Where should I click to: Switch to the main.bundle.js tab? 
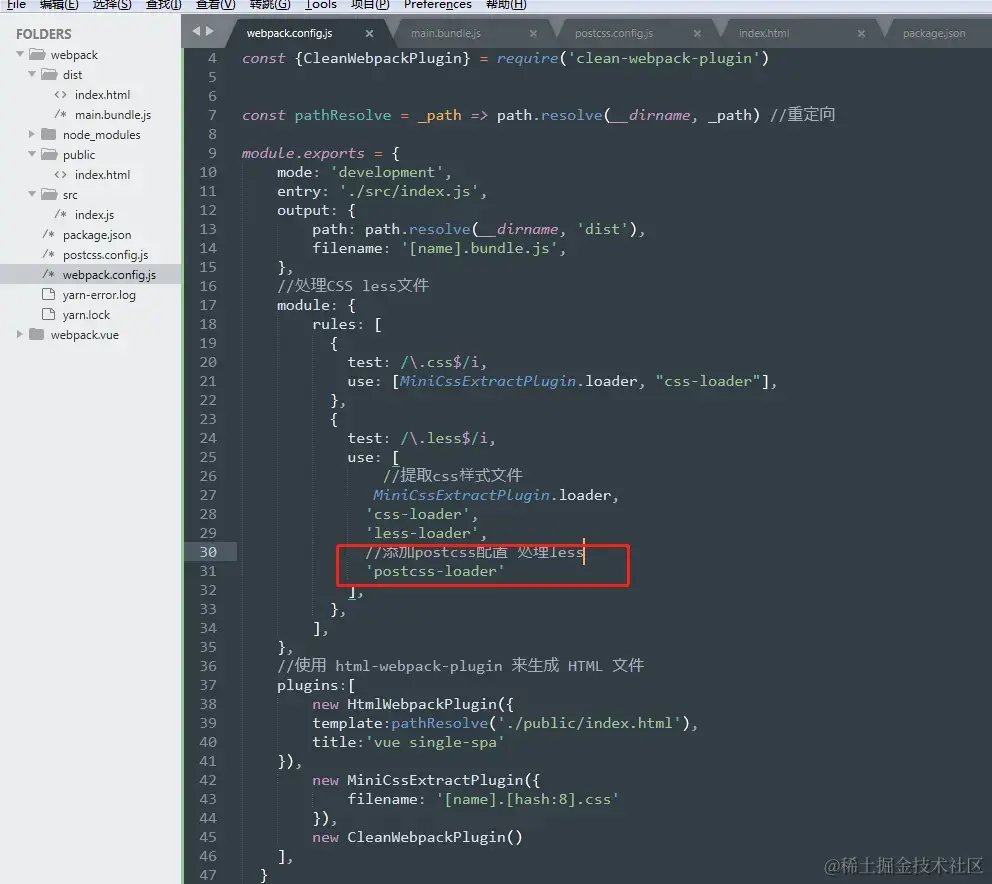[446, 33]
